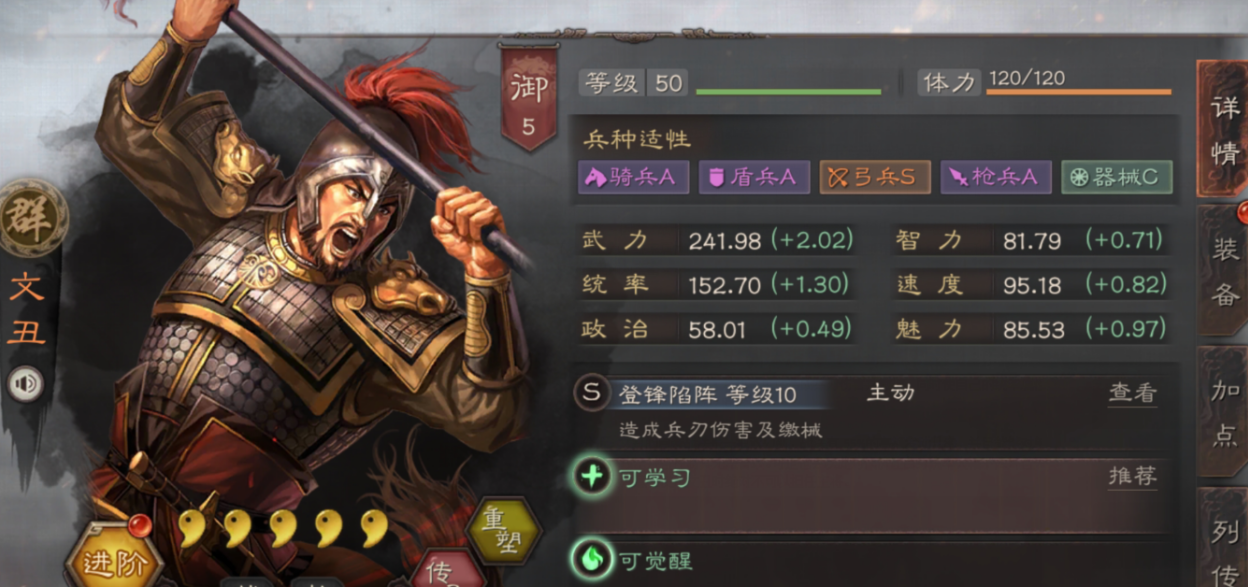Select the 器械C troop aptitude tag
Image resolution: width=1248 pixels, height=587 pixels.
click(1116, 178)
